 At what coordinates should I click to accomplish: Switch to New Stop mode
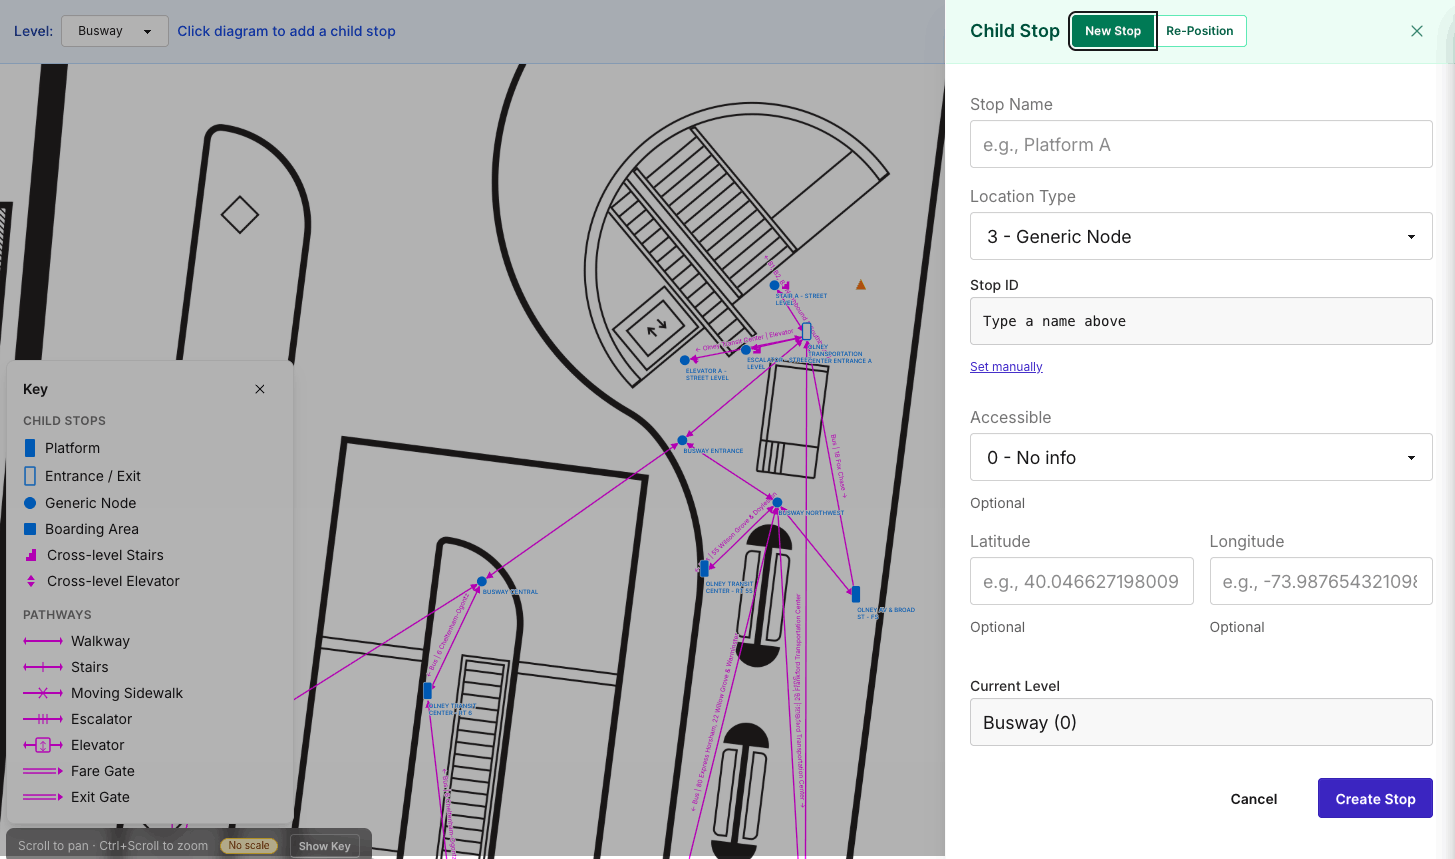pyautogui.click(x=1113, y=31)
